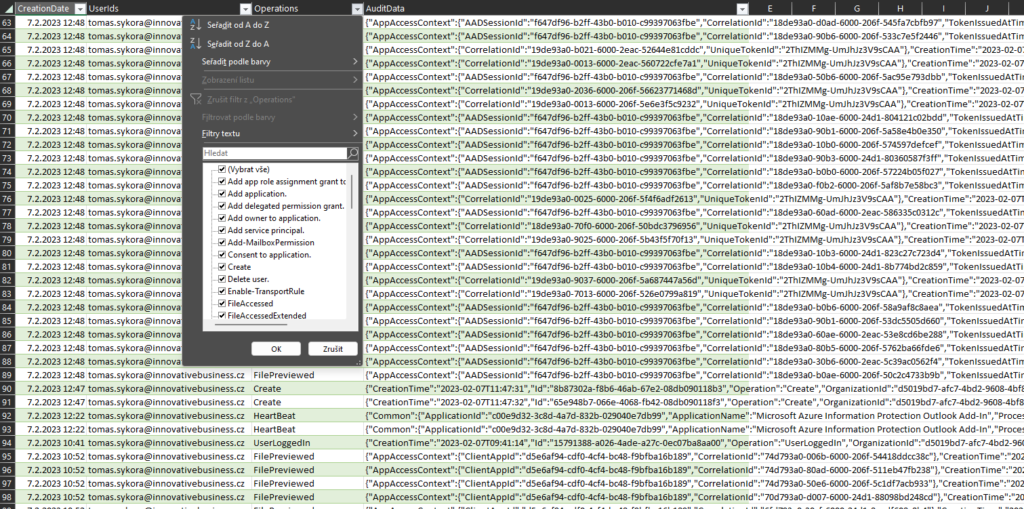This screenshot has width=1024, height=509.
Task: Click the OK button in filter menu
Action: pyautogui.click(x=276, y=349)
